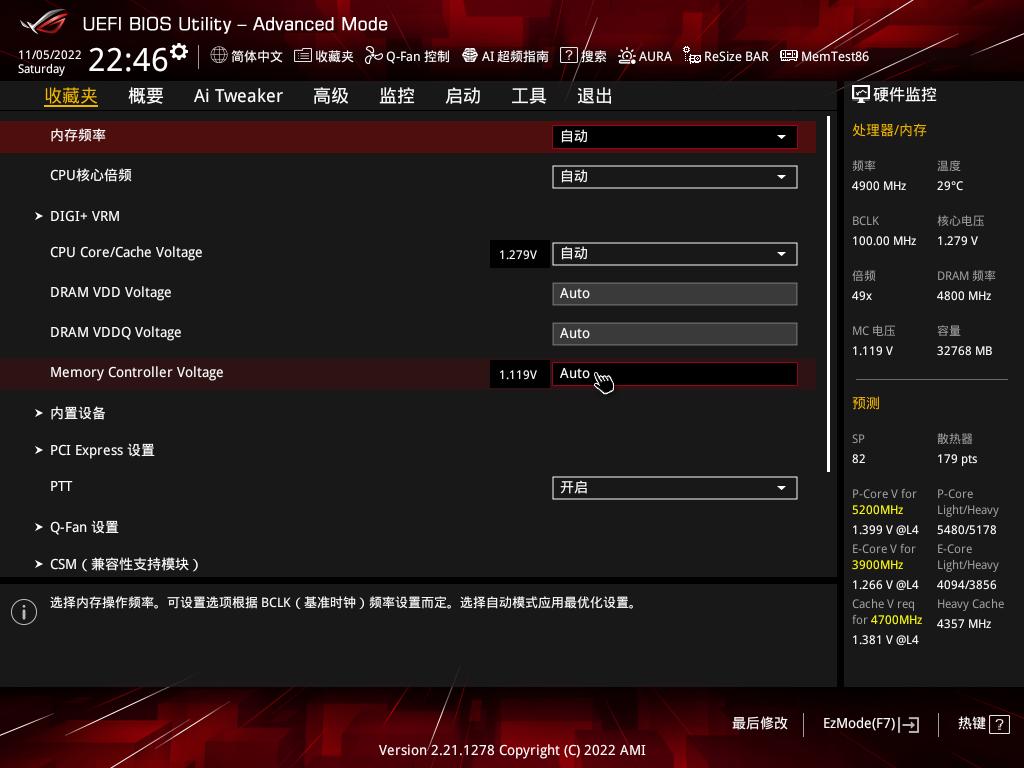Expand the DIGI+ VRM section

click(85, 216)
